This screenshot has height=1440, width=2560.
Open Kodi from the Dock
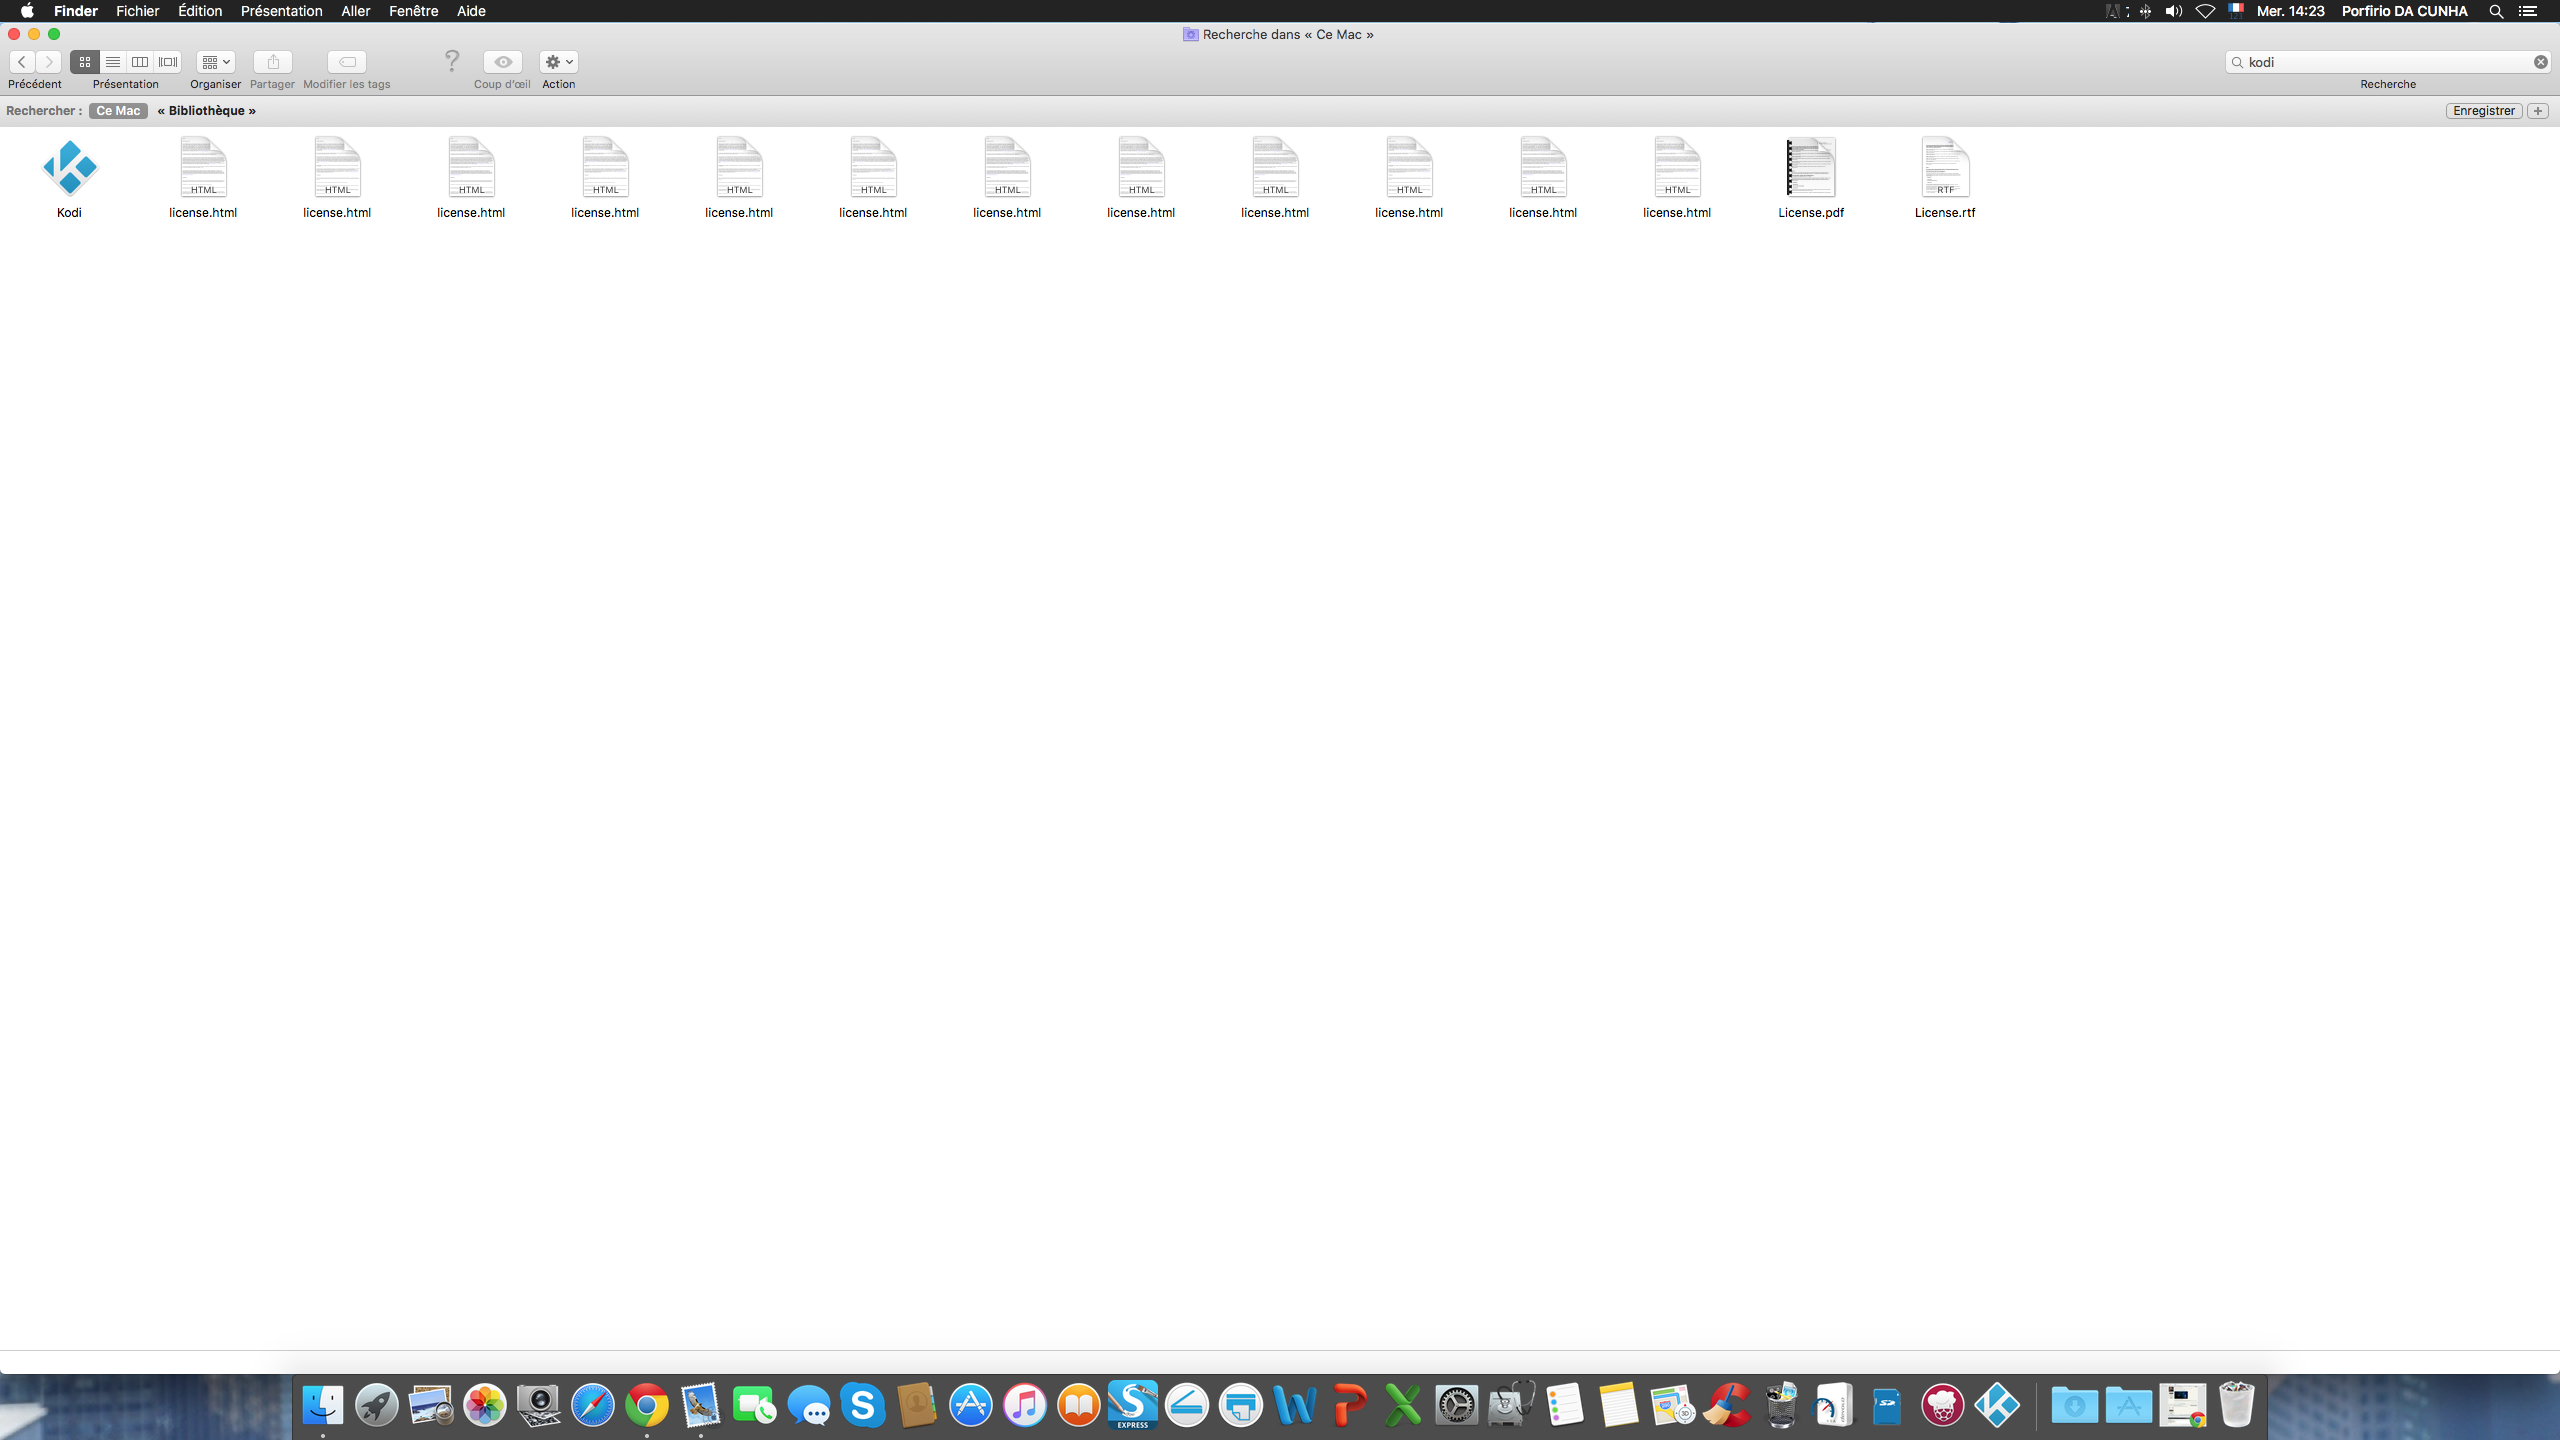pyautogui.click(x=1997, y=1405)
